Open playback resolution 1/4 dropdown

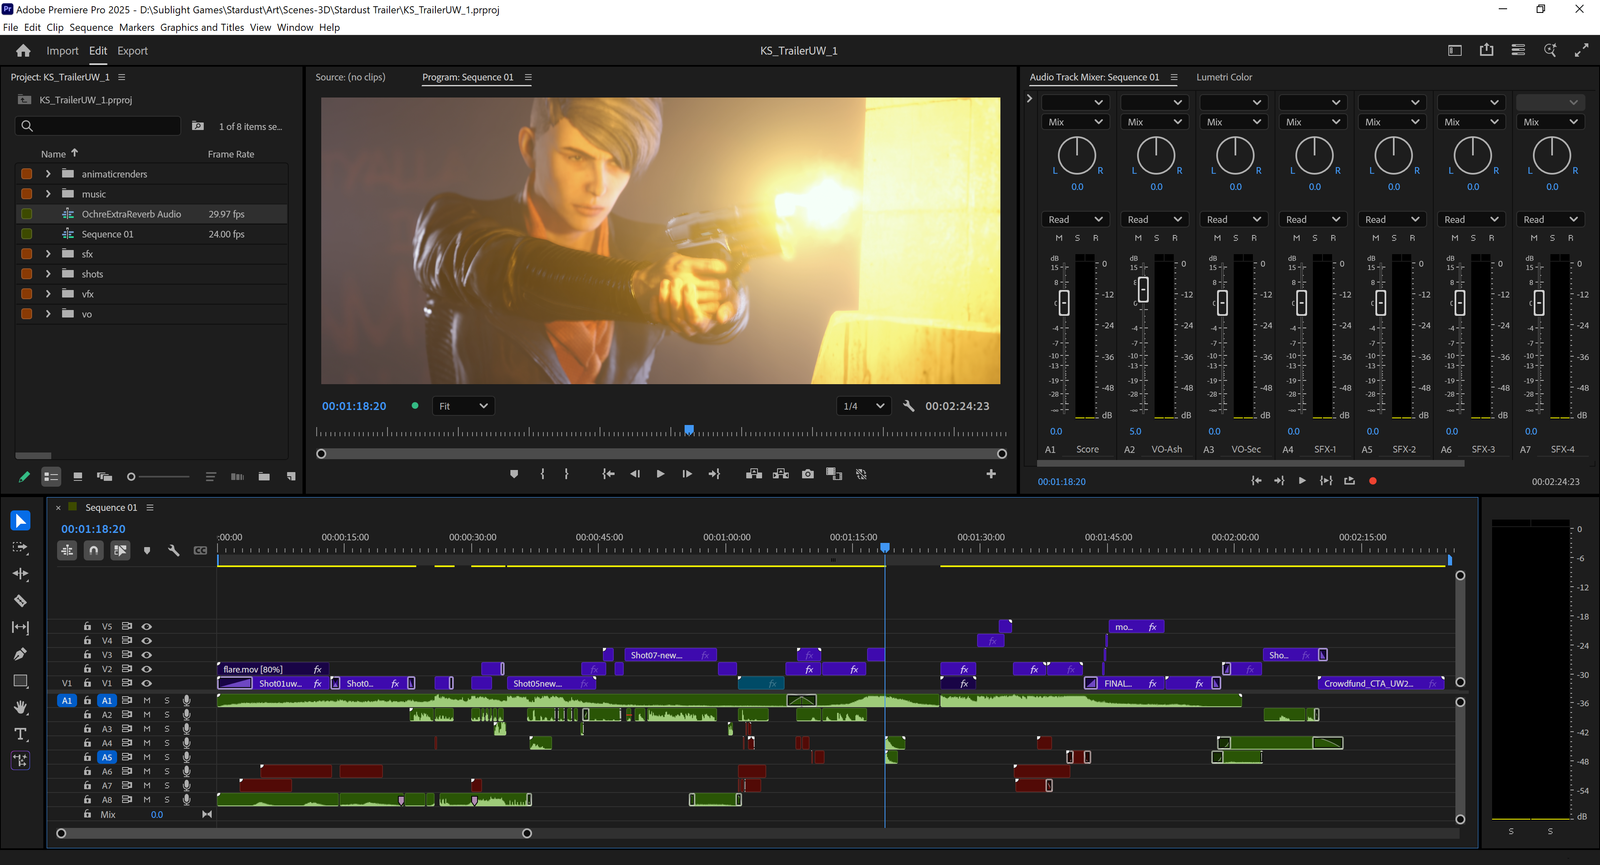pos(863,406)
